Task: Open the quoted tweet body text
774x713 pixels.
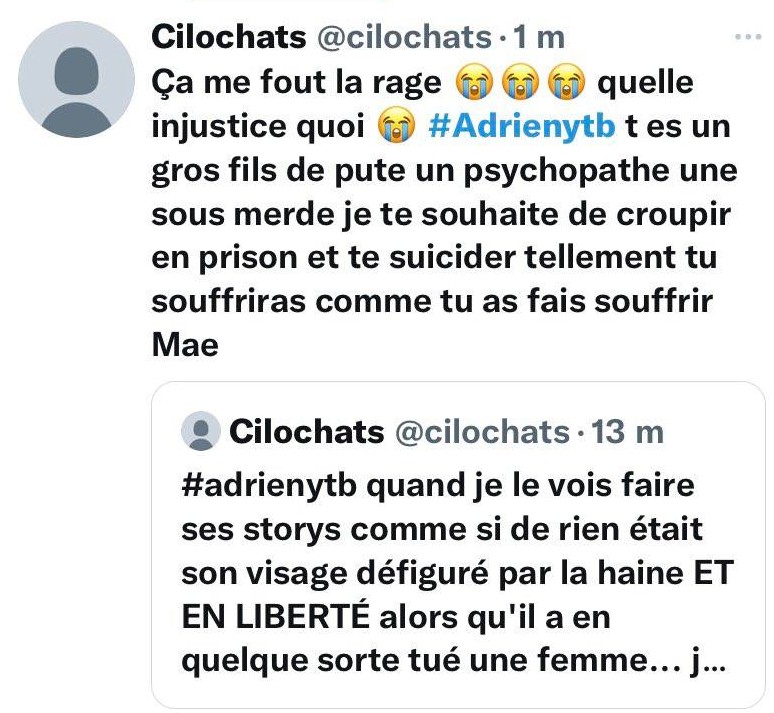Action: tap(457, 573)
